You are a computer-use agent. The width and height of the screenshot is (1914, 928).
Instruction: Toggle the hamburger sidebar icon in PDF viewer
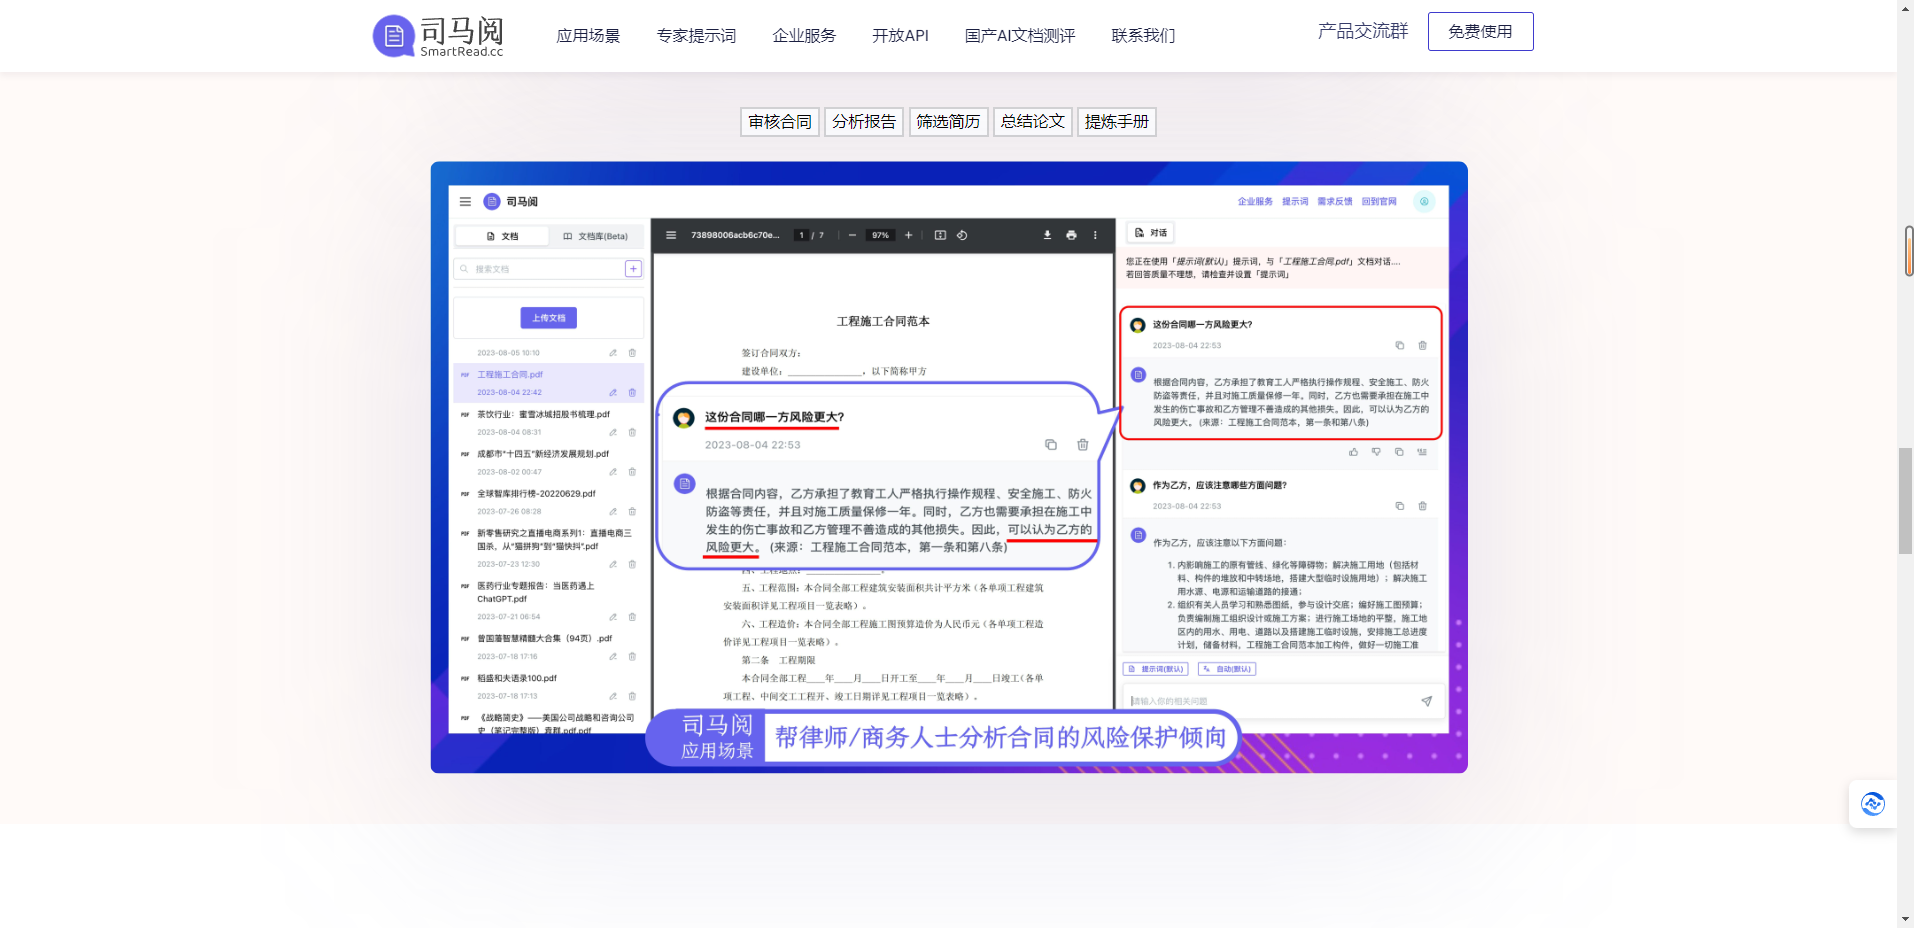point(671,235)
